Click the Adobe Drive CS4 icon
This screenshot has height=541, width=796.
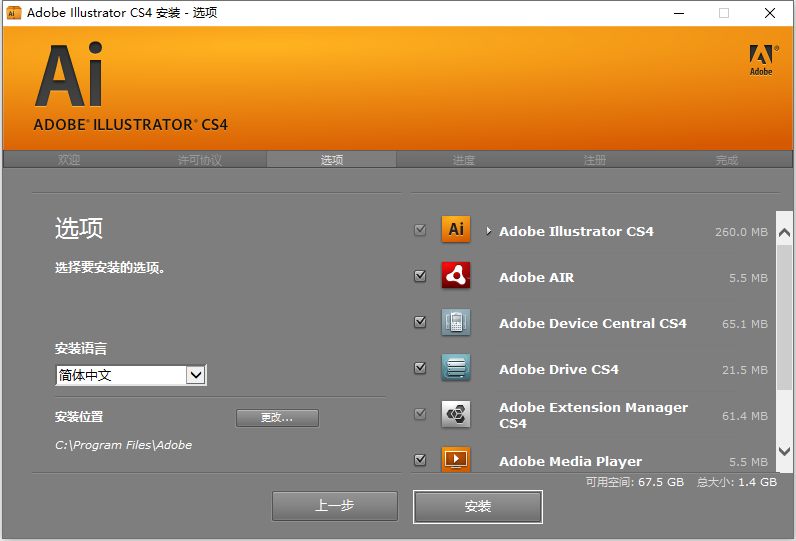[x=456, y=368]
